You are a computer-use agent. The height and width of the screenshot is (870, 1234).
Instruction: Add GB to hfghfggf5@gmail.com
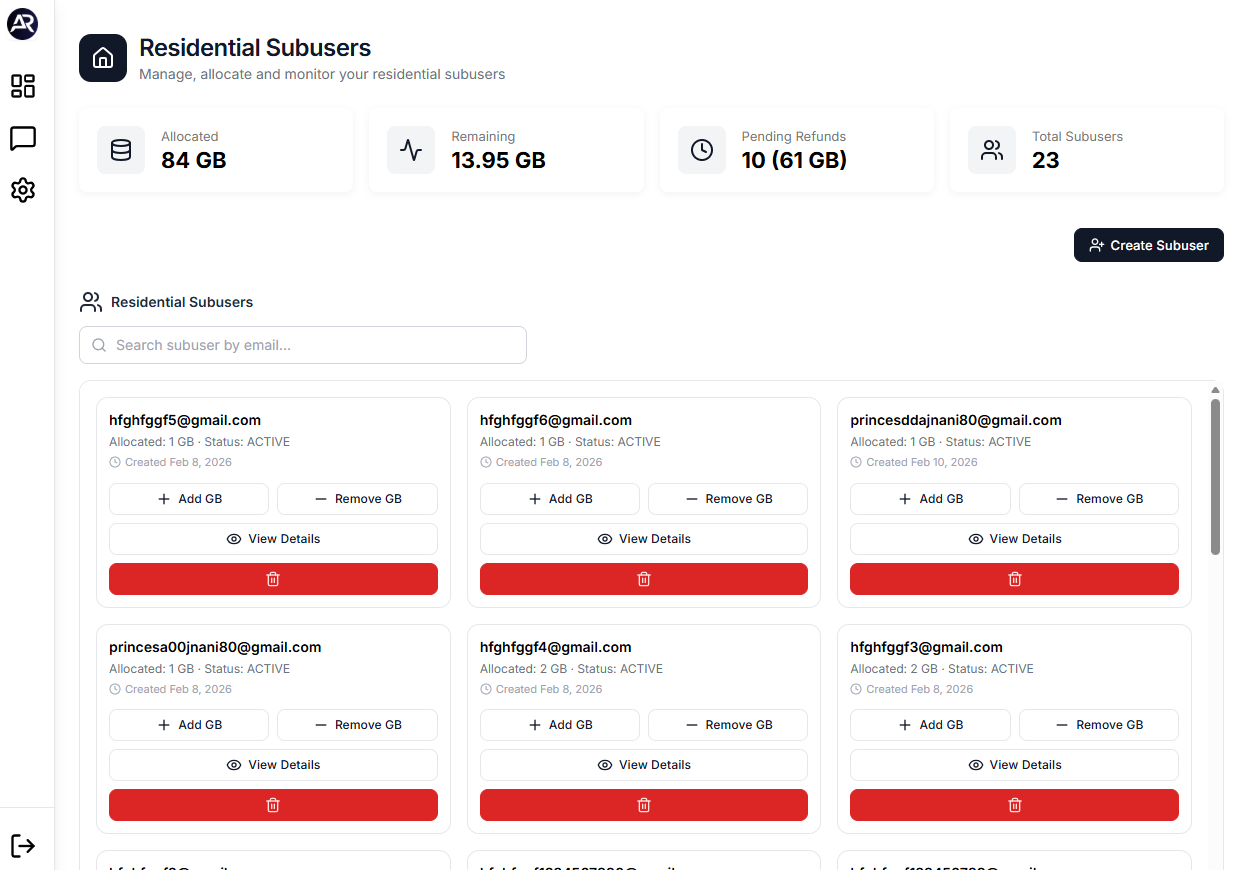pos(189,499)
